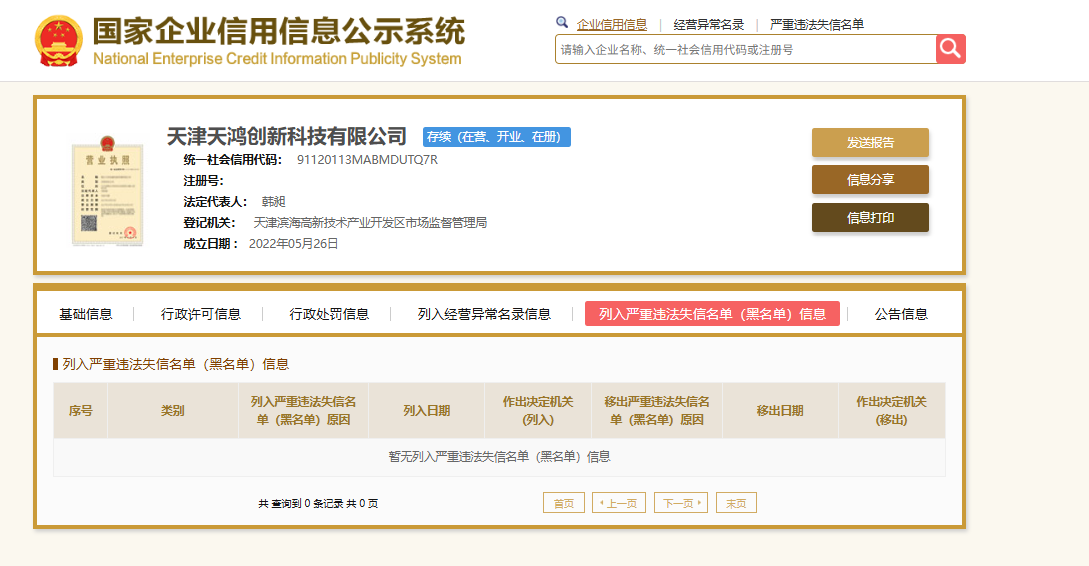Open the 行政许可信息 tab

[201, 315]
